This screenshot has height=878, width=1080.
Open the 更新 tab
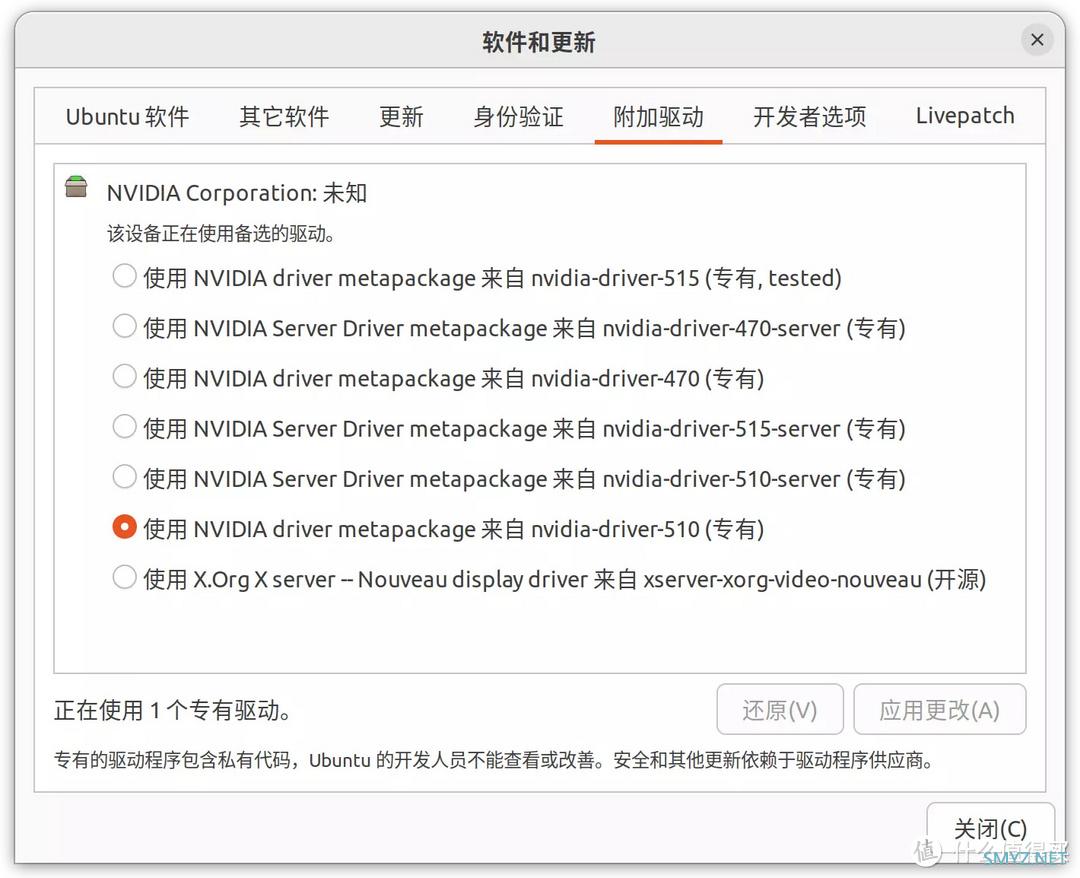tap(401, 116)
